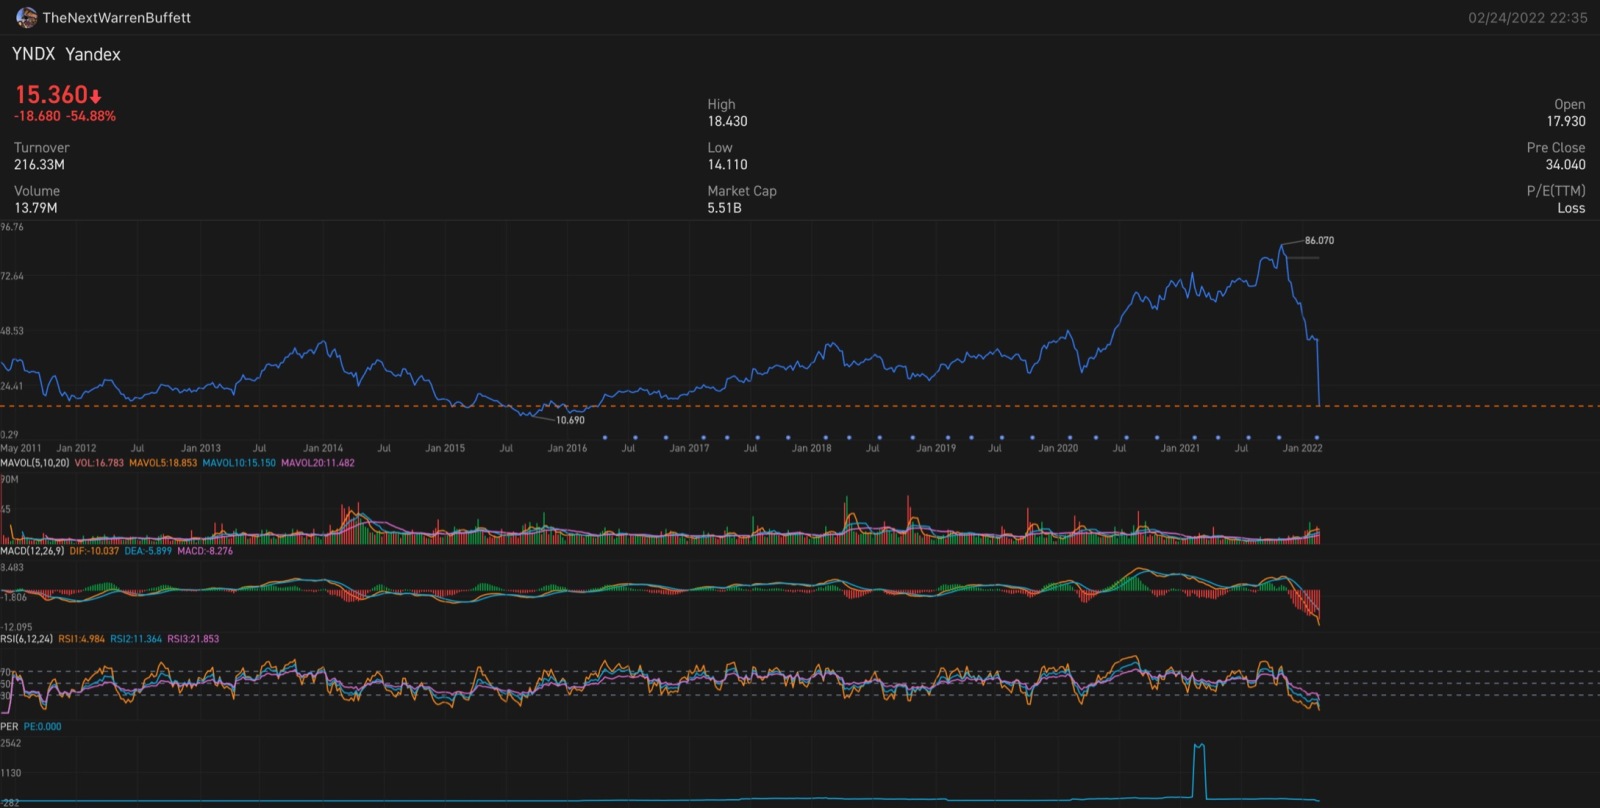Click the DEA:-5.899 legend entry
Viewport: 1600px width, 808px height.
coord(148,551)
